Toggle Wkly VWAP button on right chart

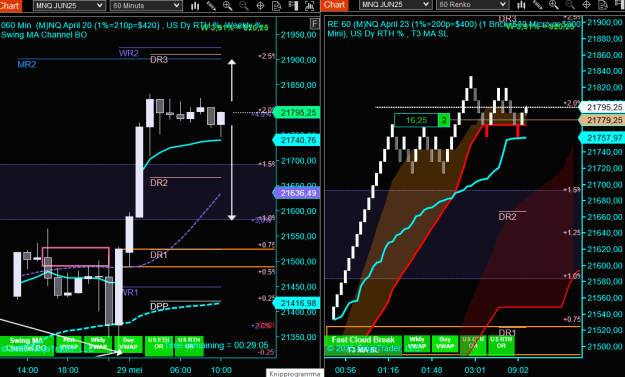(417, 343)
